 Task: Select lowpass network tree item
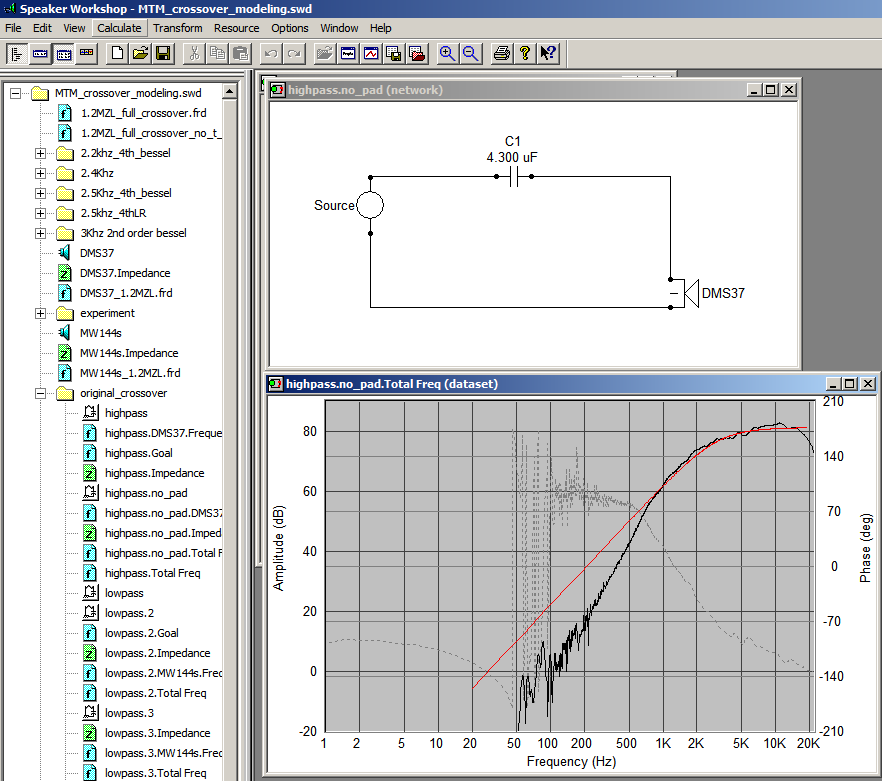coord(124,593)
